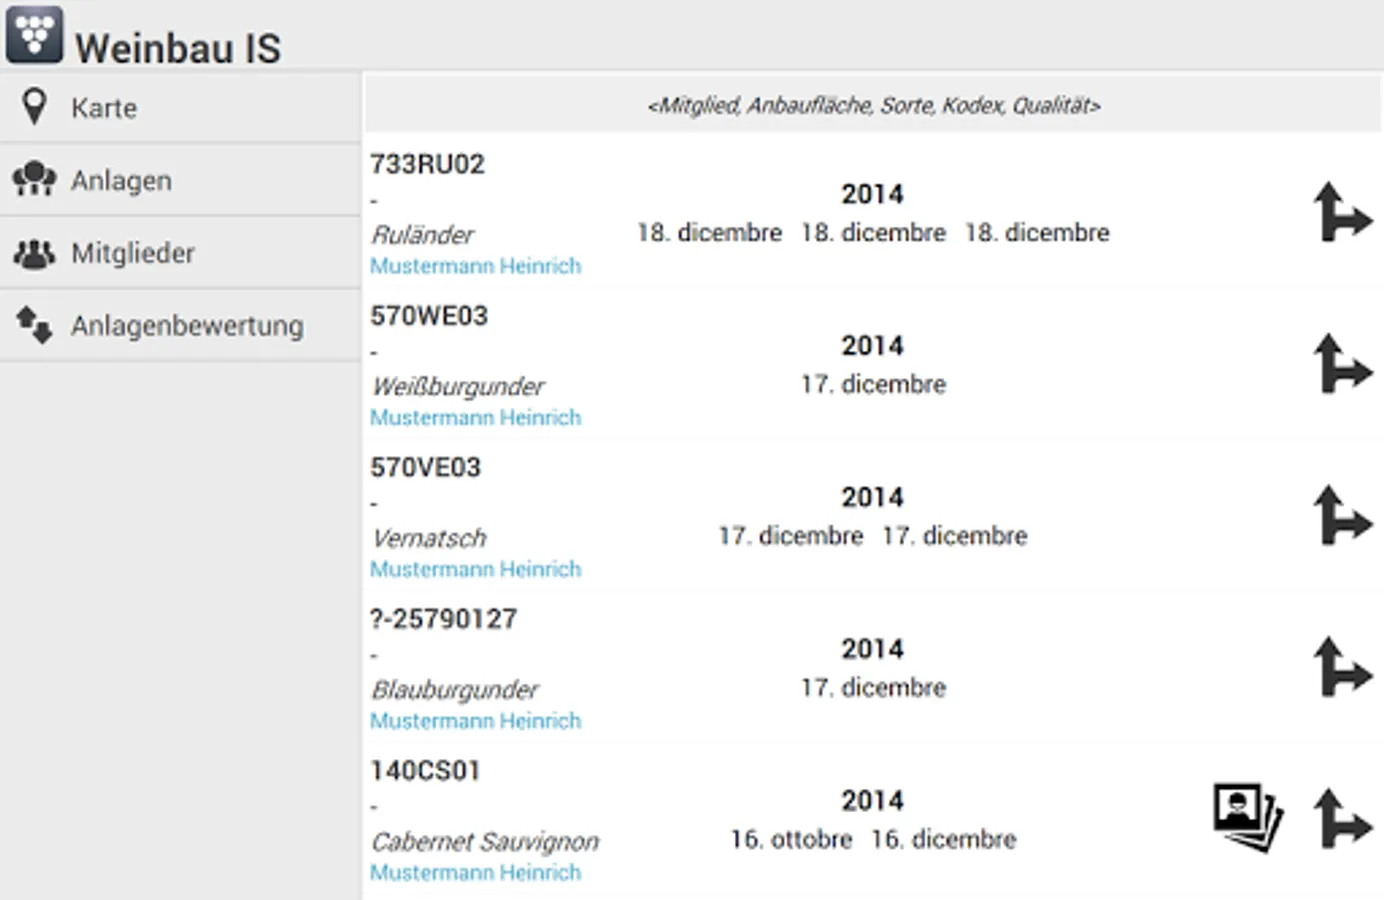Navigate using arrow icon for 733RU02
This screenshot has height=900, width=1384.
tap(1342, 212)
